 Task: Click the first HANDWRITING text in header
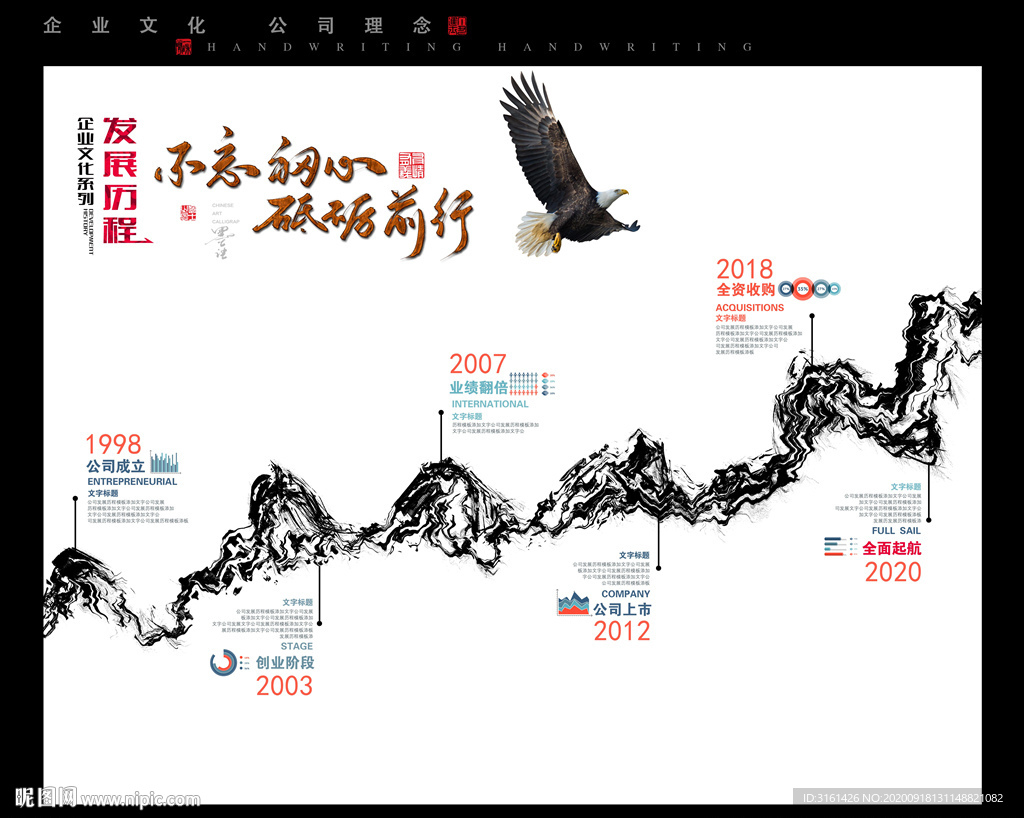click(334, 47)
